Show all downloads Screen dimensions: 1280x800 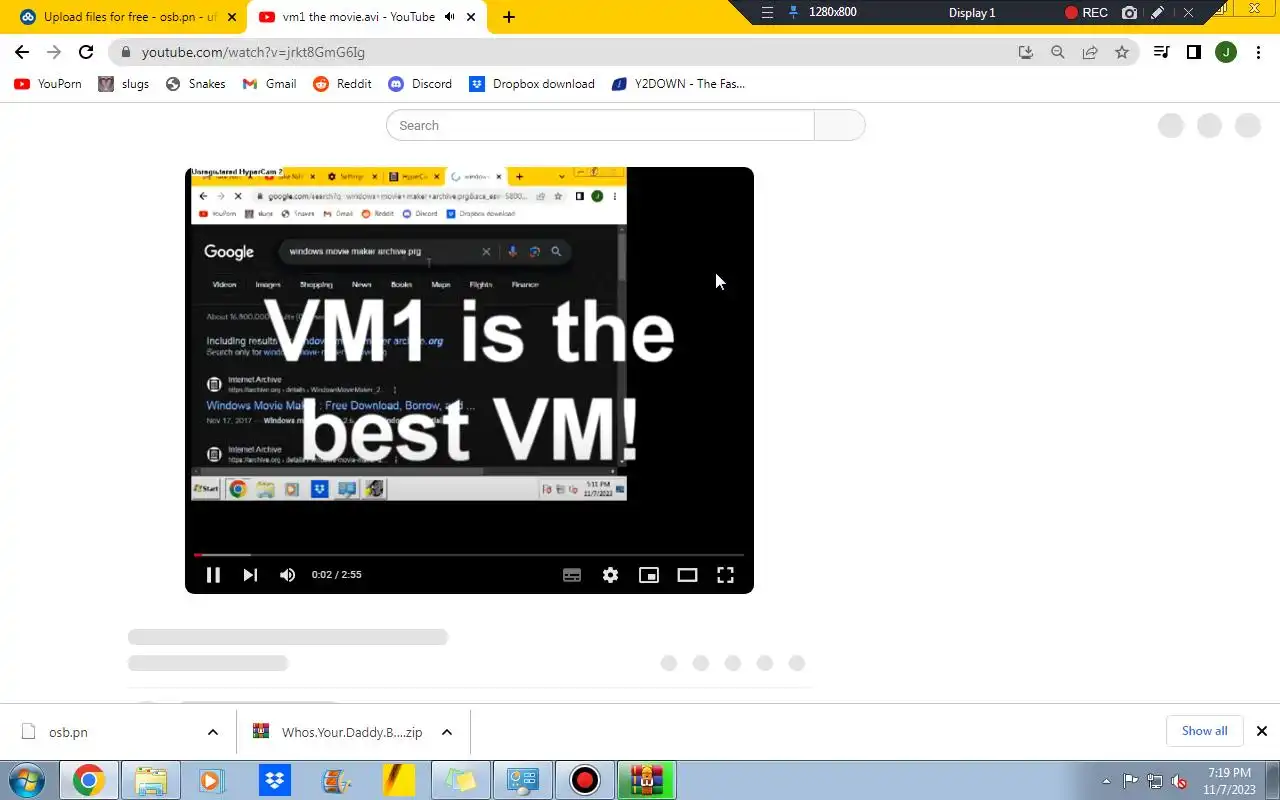coord(1204,731)
